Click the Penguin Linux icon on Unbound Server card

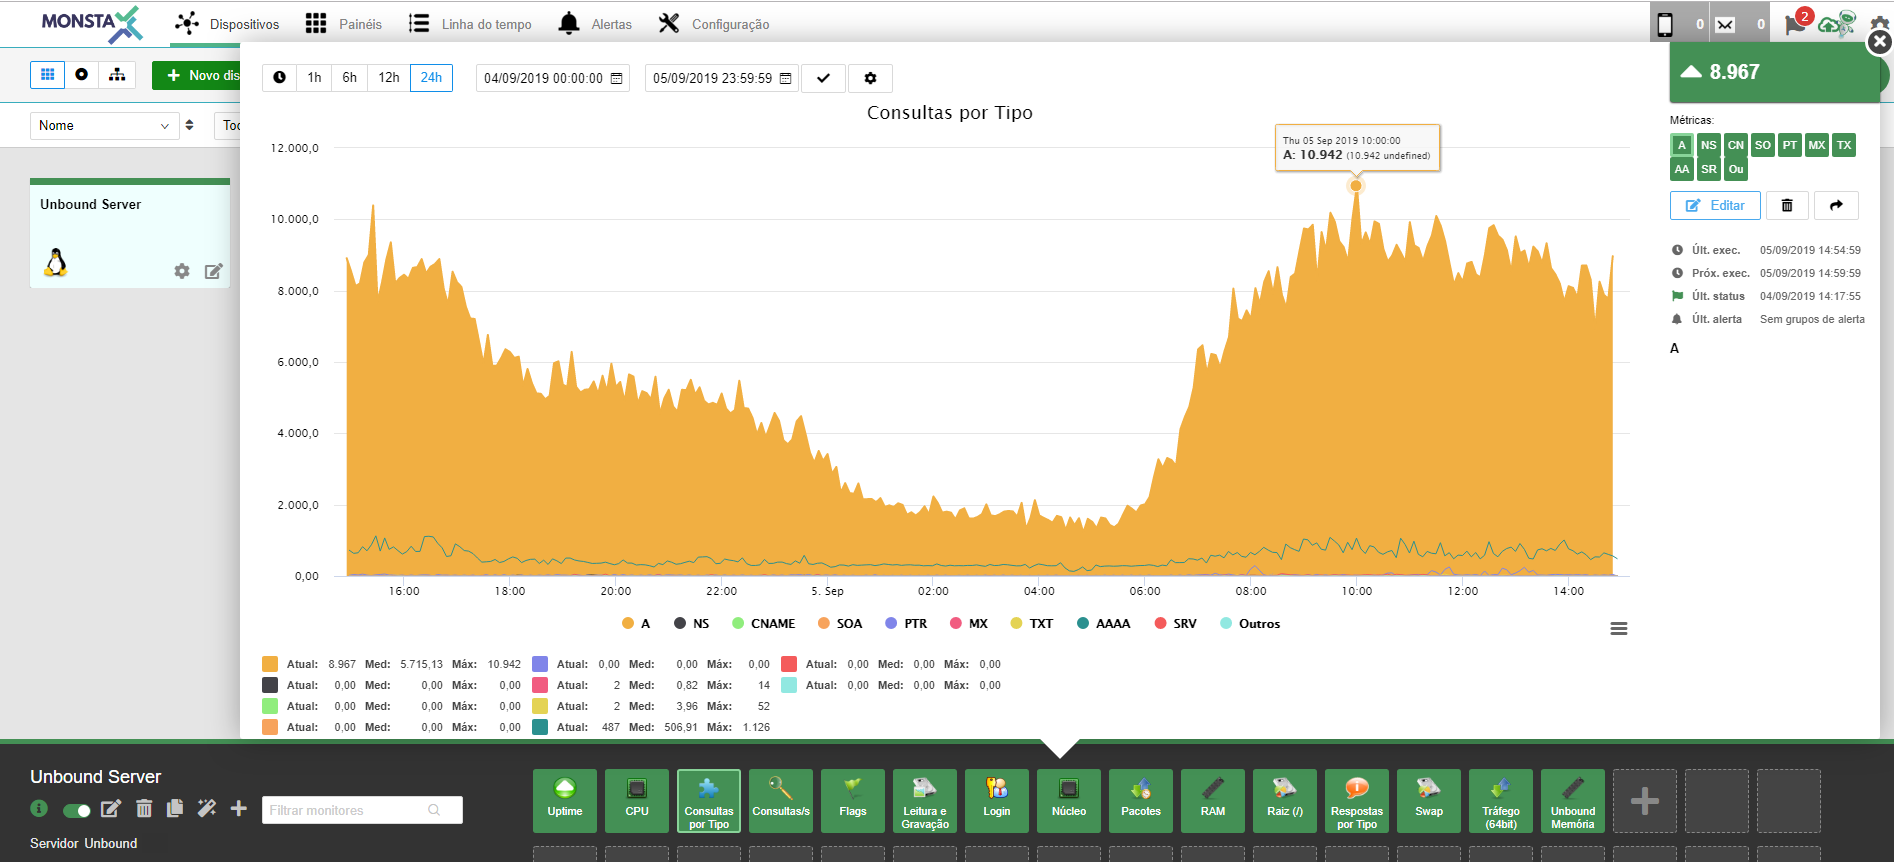pyautogui.click(x=56, y=262)
